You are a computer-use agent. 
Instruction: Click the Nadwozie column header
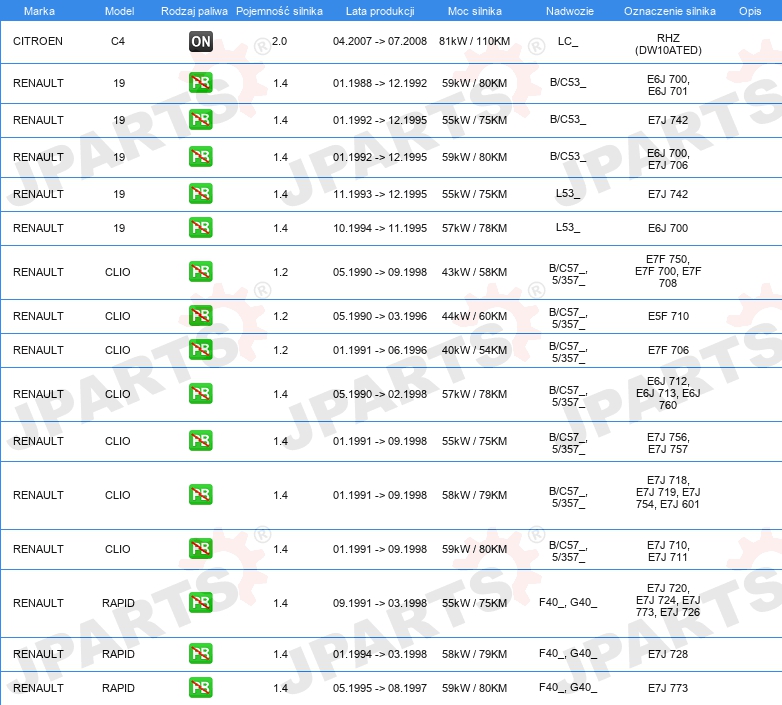coord(570,11)
